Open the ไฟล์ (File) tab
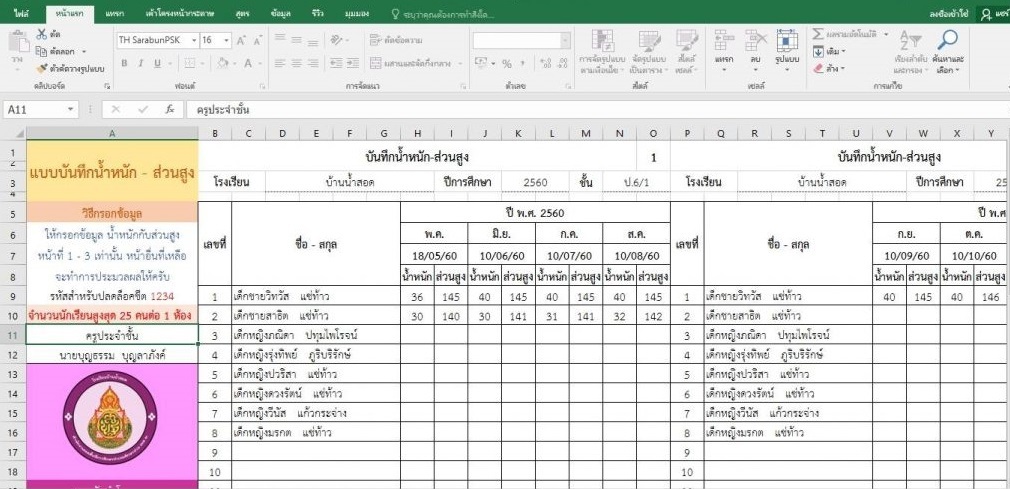 20,13
